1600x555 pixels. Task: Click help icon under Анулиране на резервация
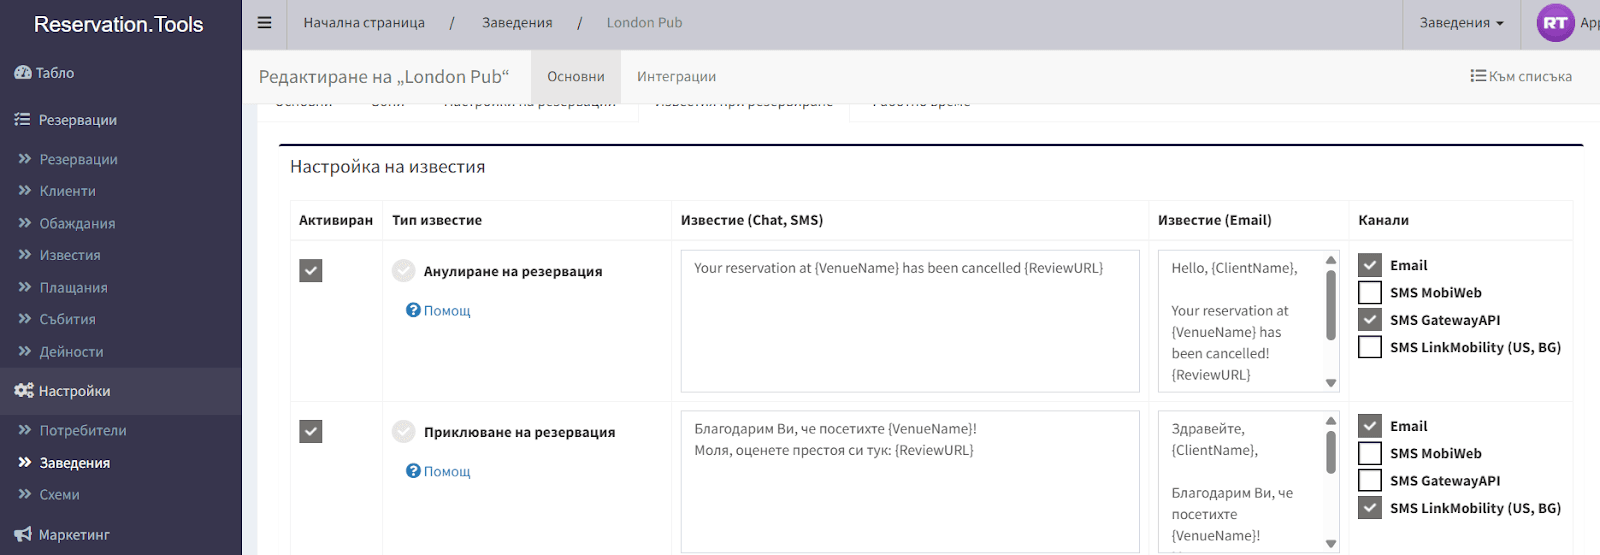413,311
